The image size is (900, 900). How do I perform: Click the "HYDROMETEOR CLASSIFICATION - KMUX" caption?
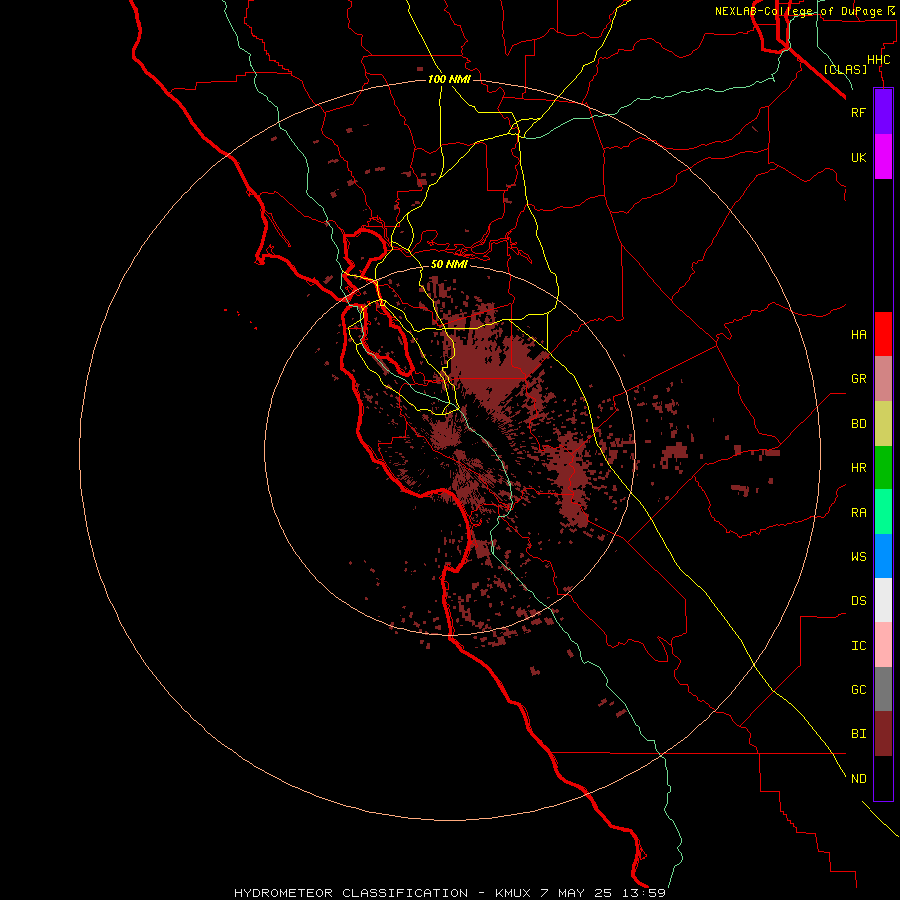point(382,893)
